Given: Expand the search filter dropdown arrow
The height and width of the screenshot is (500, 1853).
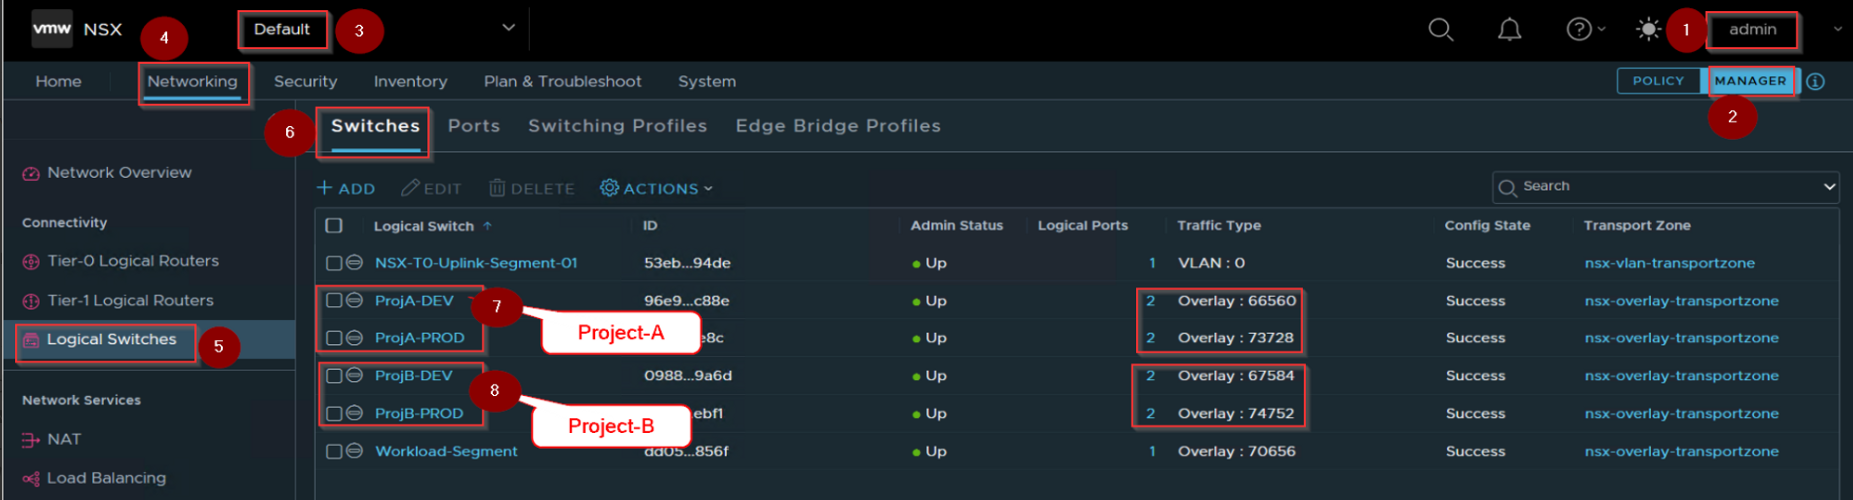Looking at the screenshot, I should click(x=1829, y=187).
